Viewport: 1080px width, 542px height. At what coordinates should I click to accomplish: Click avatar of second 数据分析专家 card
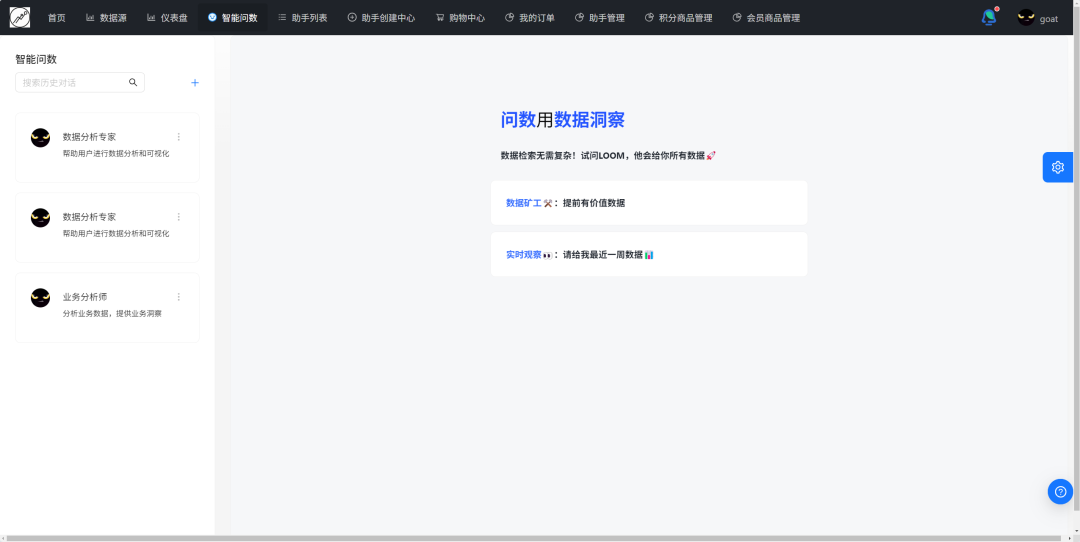point(41,218)
